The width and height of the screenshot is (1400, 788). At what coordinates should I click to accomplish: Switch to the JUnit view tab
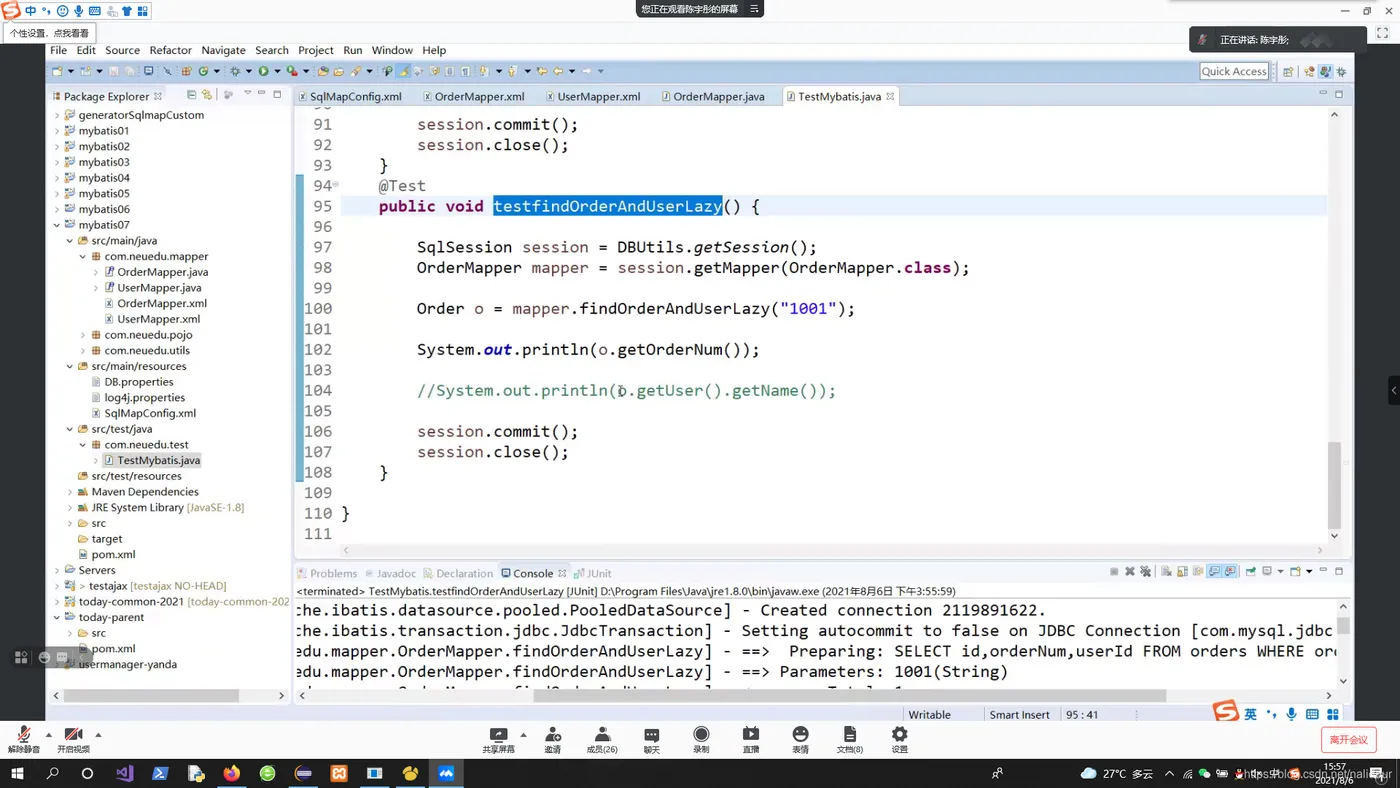point(592,573)
